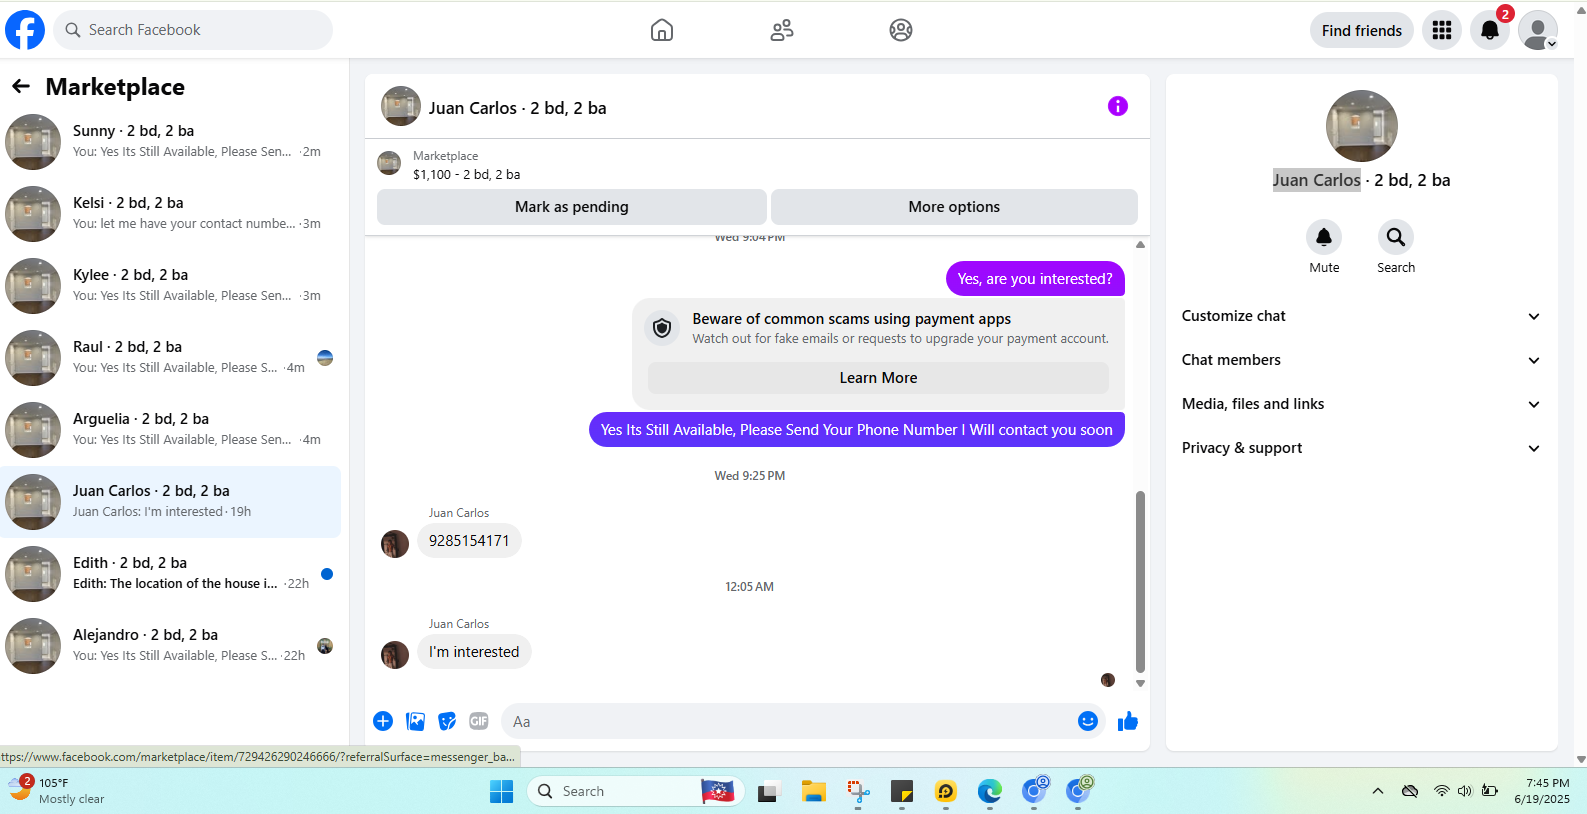
Task: Open More options for this listing
Action: click(954, 207)
